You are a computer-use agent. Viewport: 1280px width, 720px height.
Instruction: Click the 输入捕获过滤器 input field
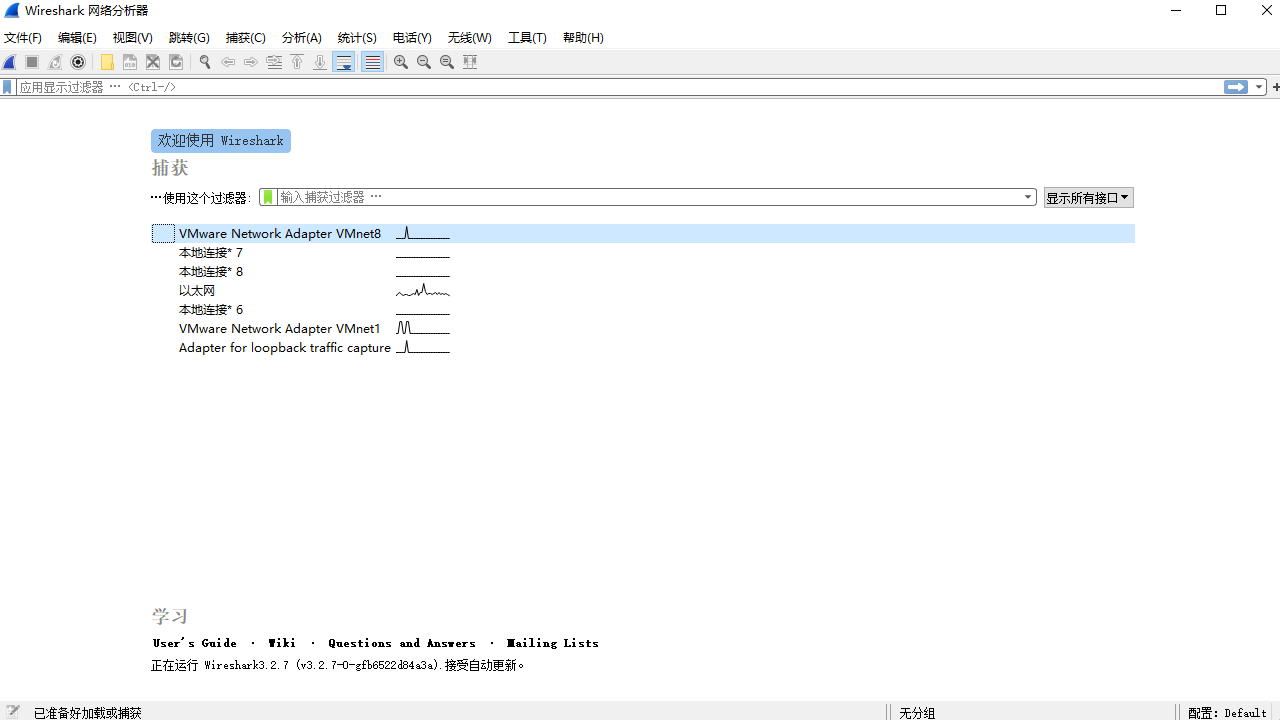coord(650,197)
